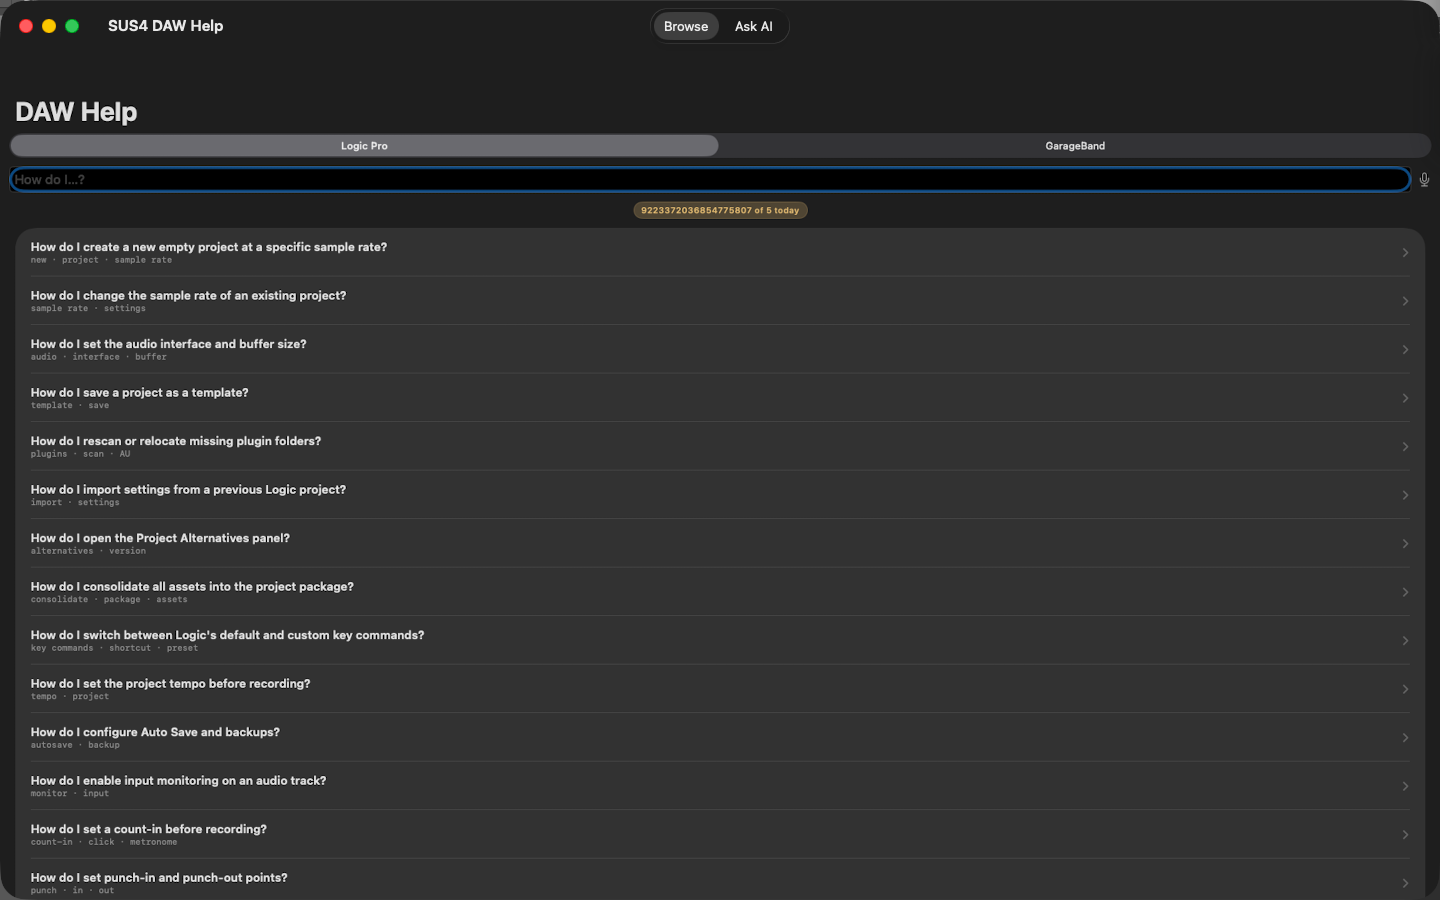1440x900 pixels.
Task: Focus the "How do I...?" search field
Action: click(710, 180)
